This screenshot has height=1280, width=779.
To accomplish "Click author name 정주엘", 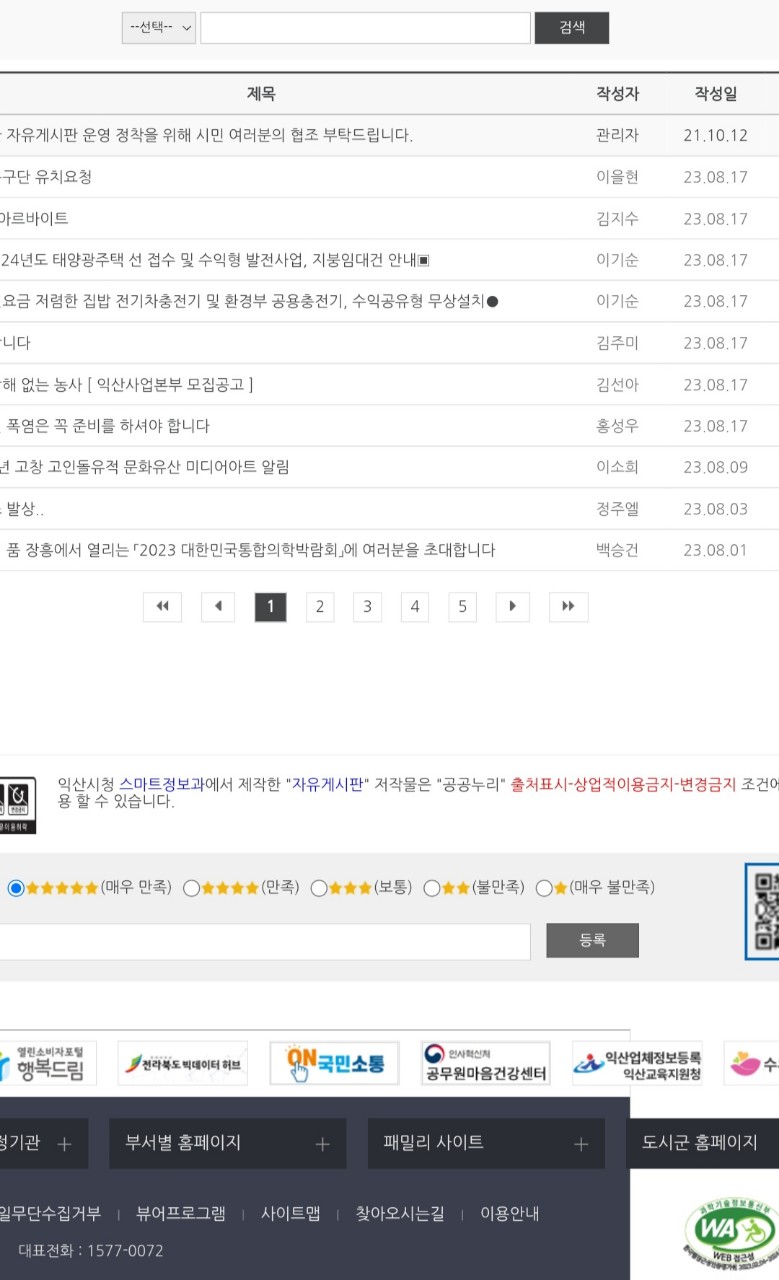I will [618, 509].
